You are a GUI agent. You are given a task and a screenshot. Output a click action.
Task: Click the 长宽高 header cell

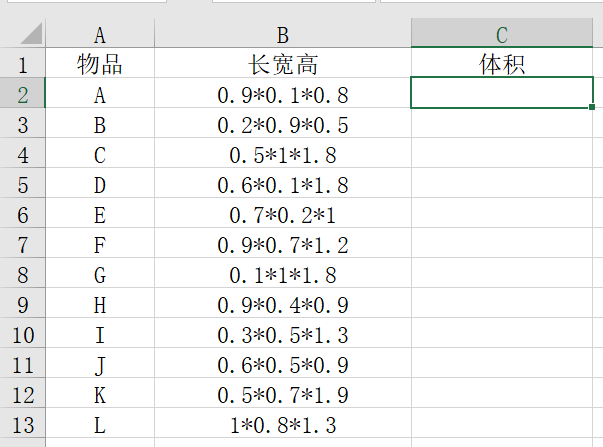(x=283, y=63)
